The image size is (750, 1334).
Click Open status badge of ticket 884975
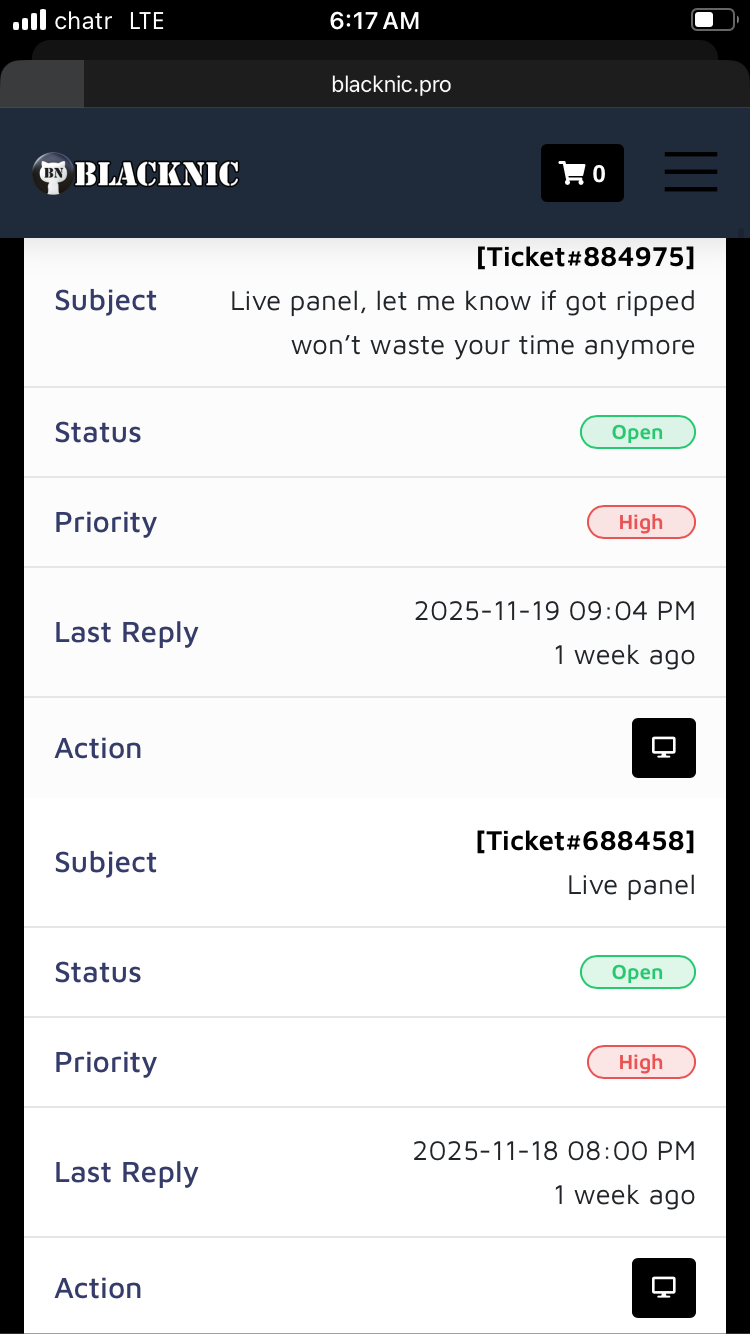[x=637, y=432]
